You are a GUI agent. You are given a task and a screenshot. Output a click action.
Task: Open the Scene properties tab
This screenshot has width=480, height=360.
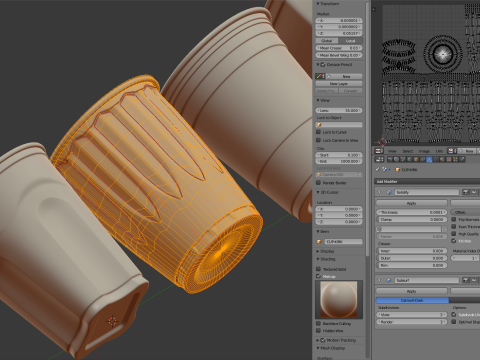tap(403, 159)
